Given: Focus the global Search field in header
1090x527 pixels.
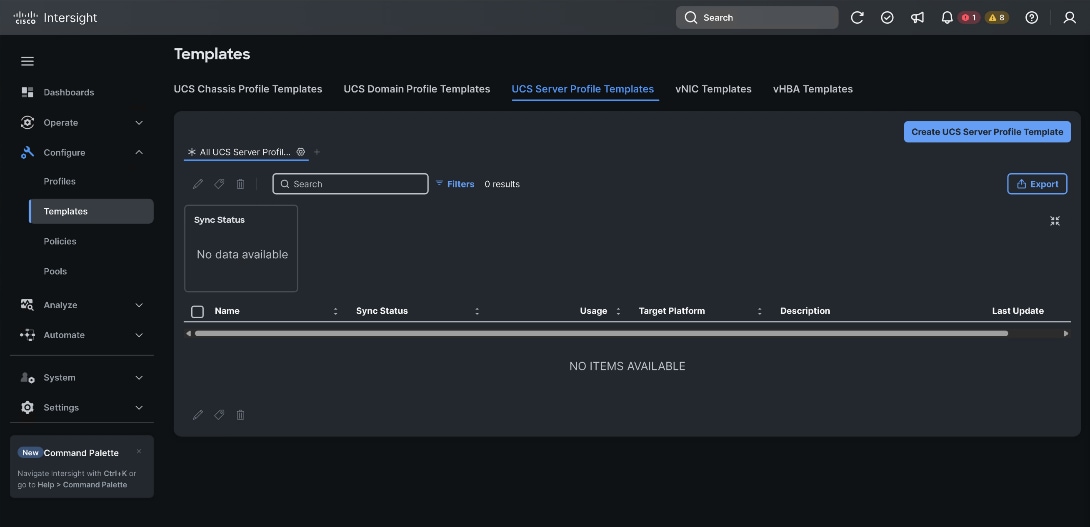Looking at the screenshot, I should click(757, 17).
